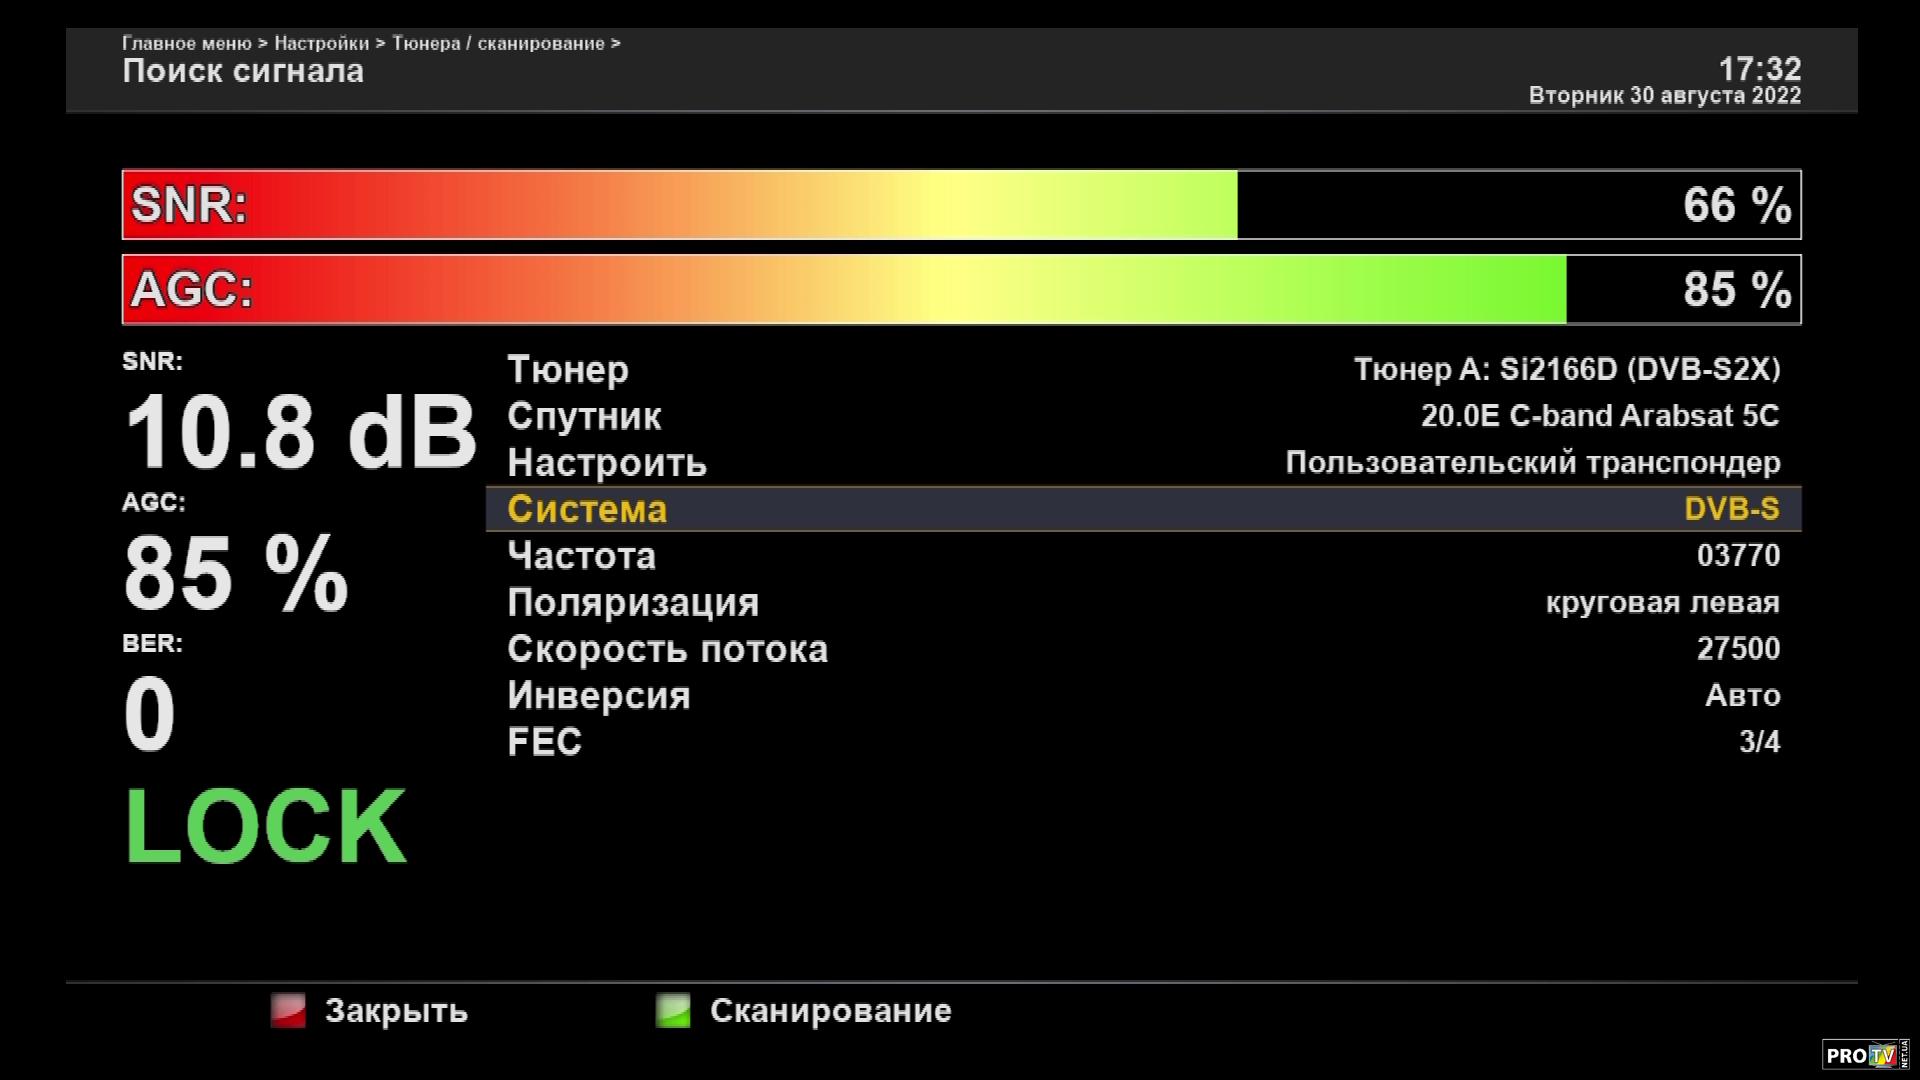1920x1080 pixels.
Task: Click the 10.8 dB SNR readout
Action: click(300, 433)
